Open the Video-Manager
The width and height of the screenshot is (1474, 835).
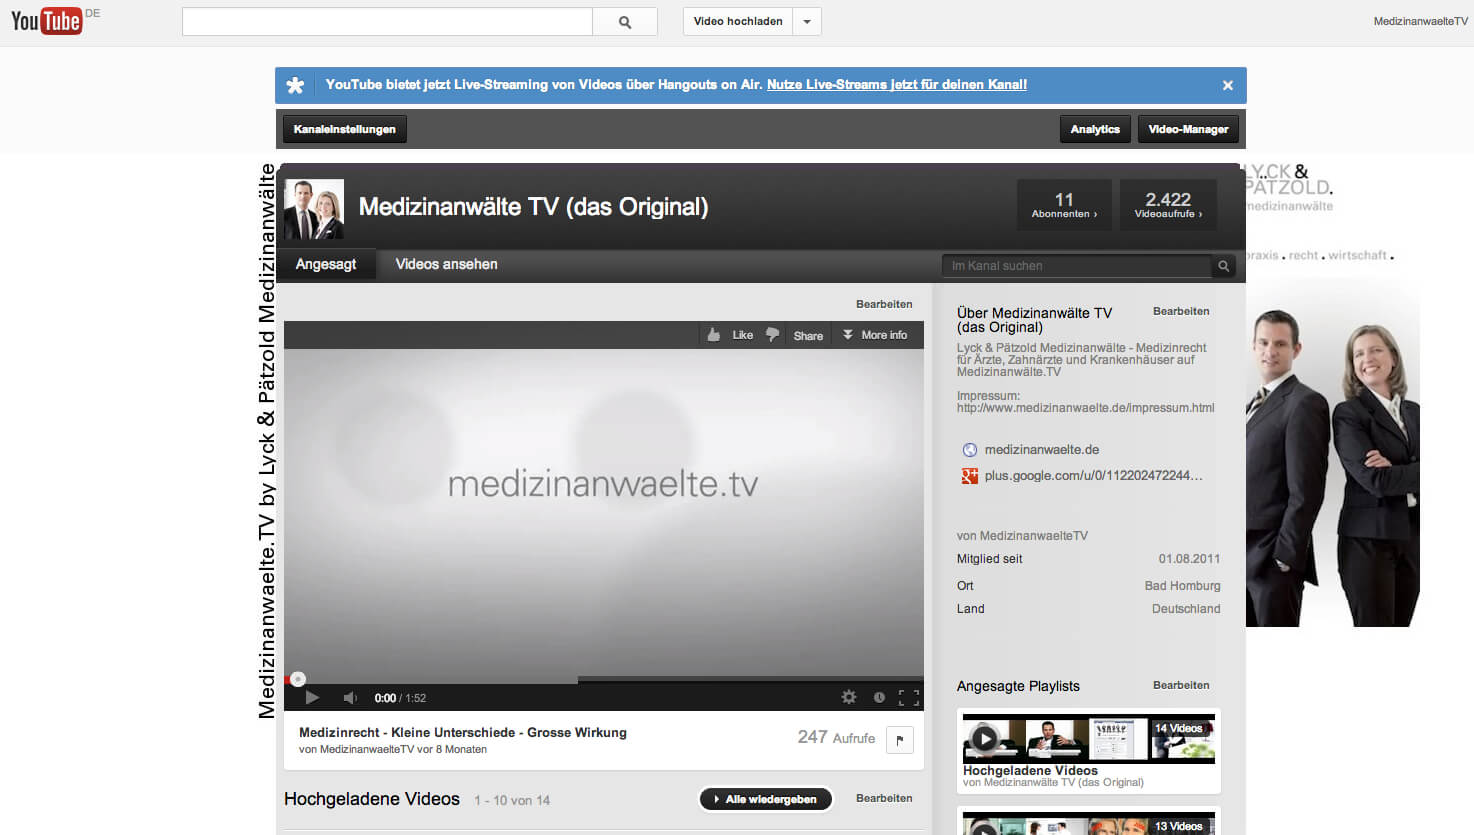click(x=1188, y=129)
